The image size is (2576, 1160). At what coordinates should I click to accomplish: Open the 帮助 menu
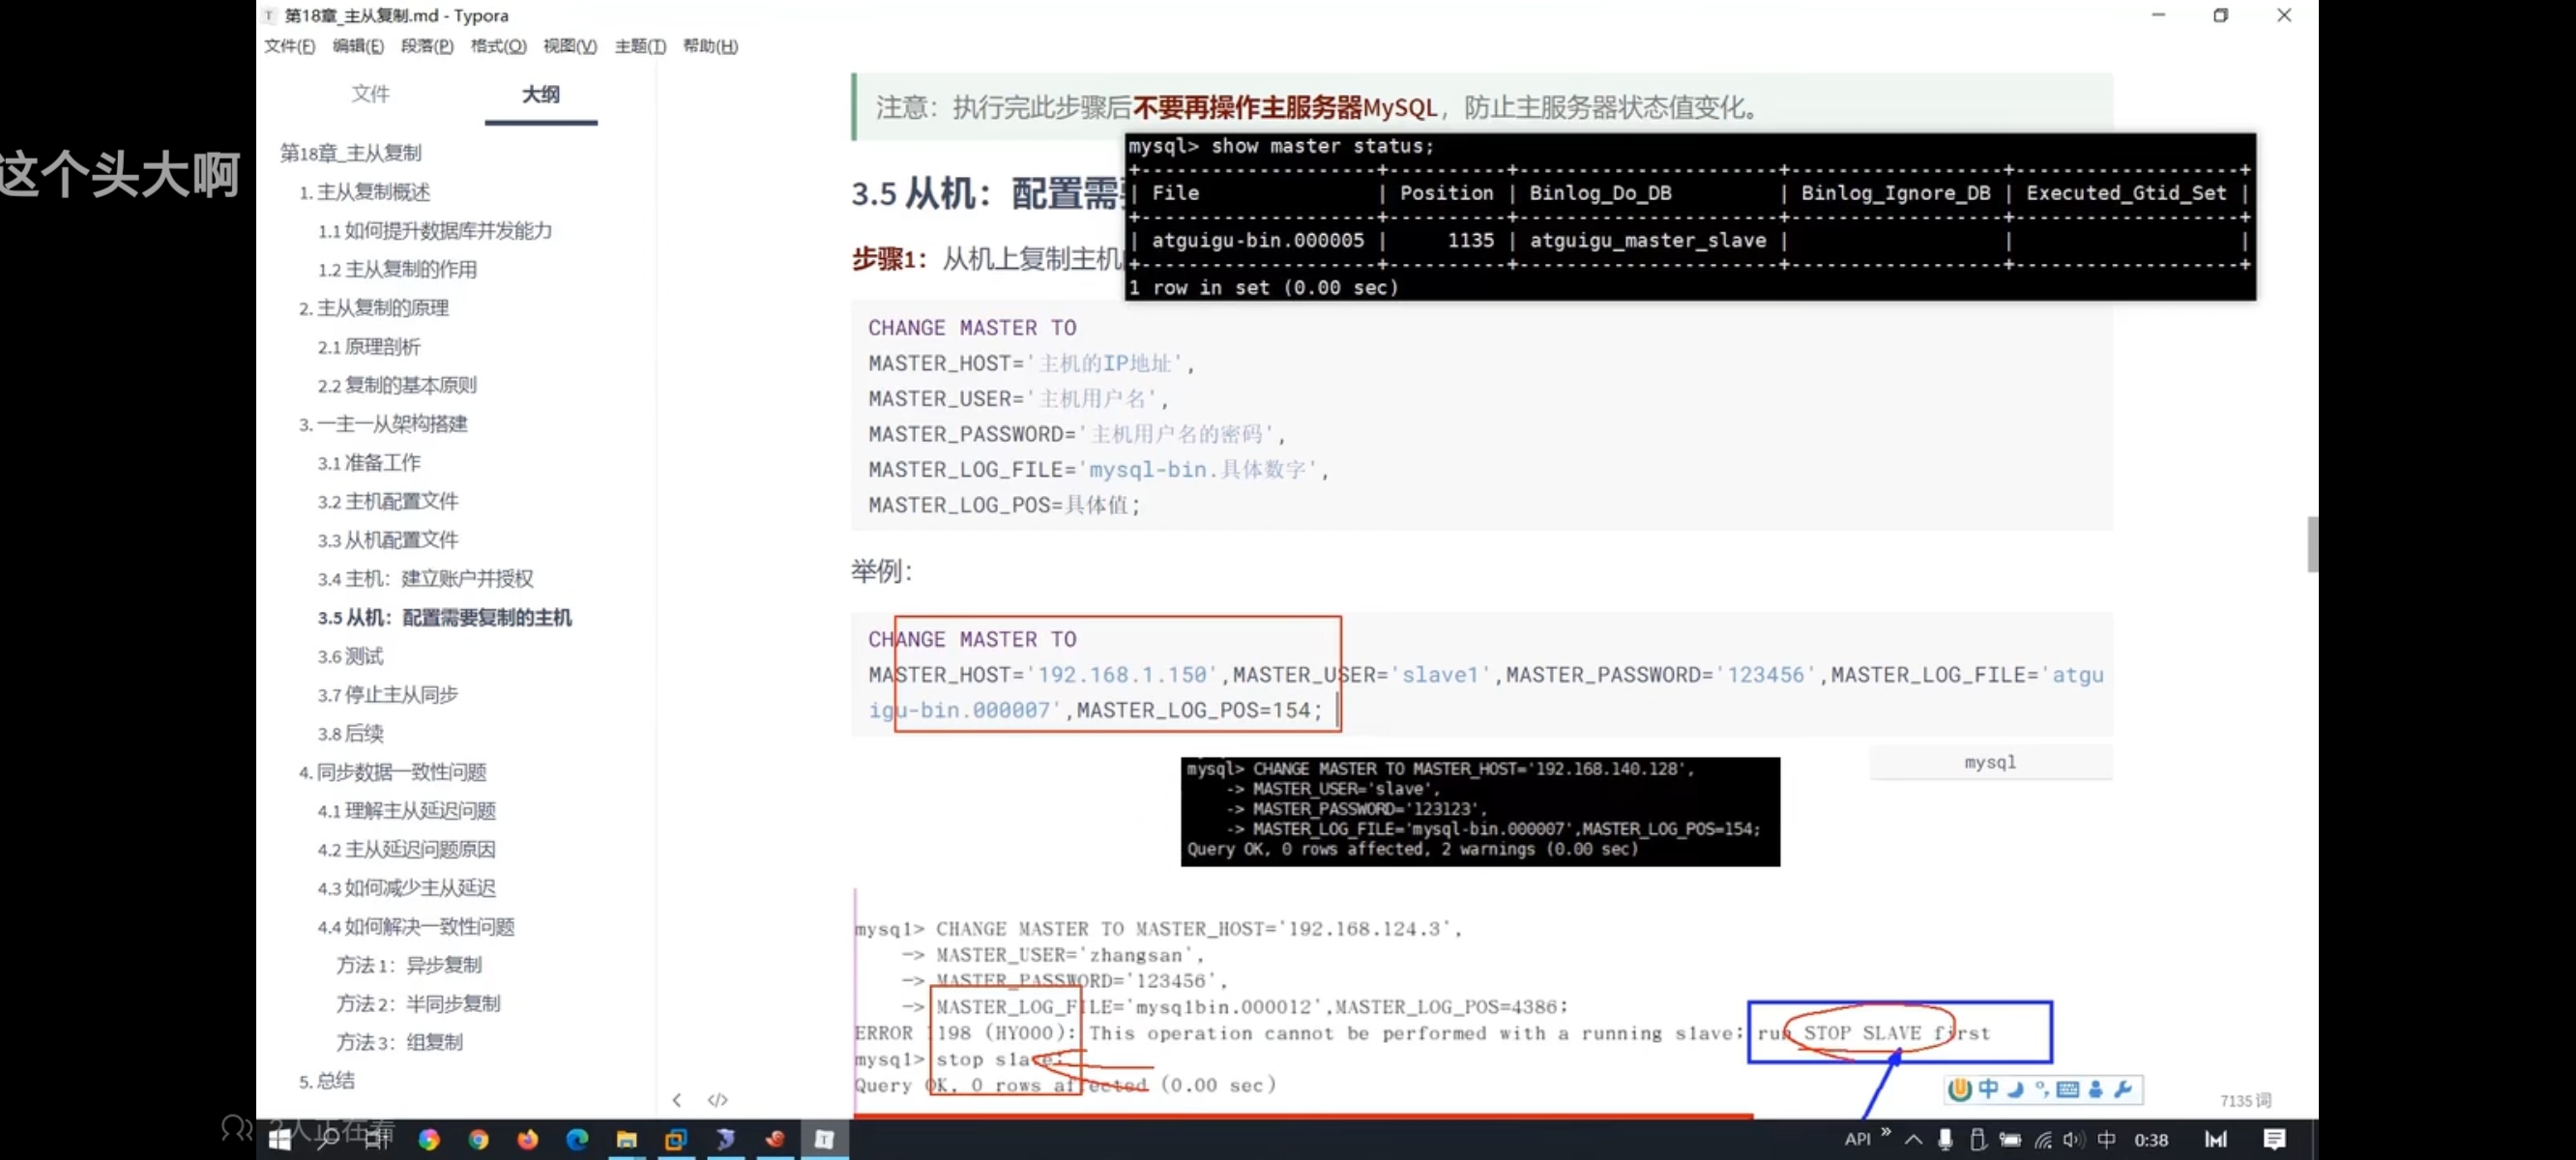[710, 46]
